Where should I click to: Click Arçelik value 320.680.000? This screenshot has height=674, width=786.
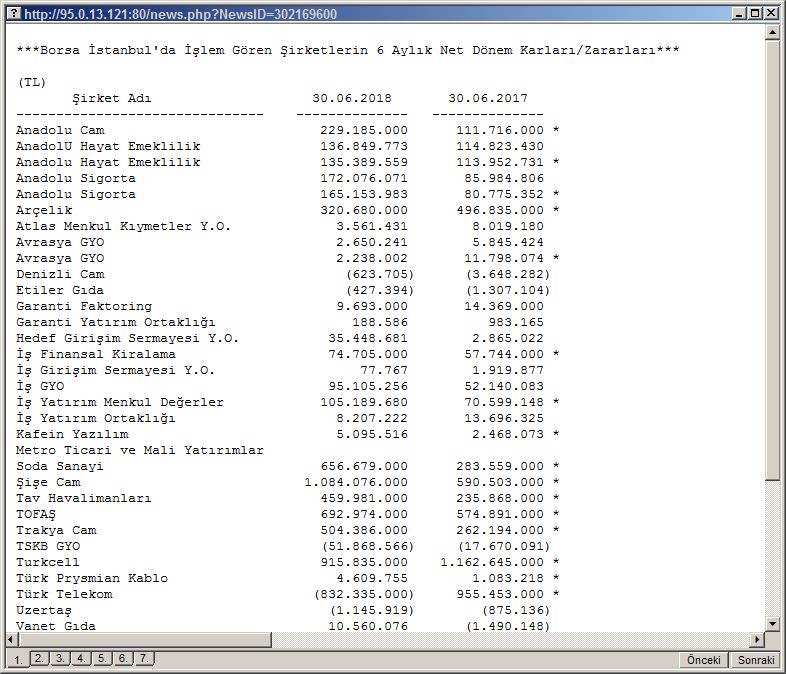[x=364, y=210]
